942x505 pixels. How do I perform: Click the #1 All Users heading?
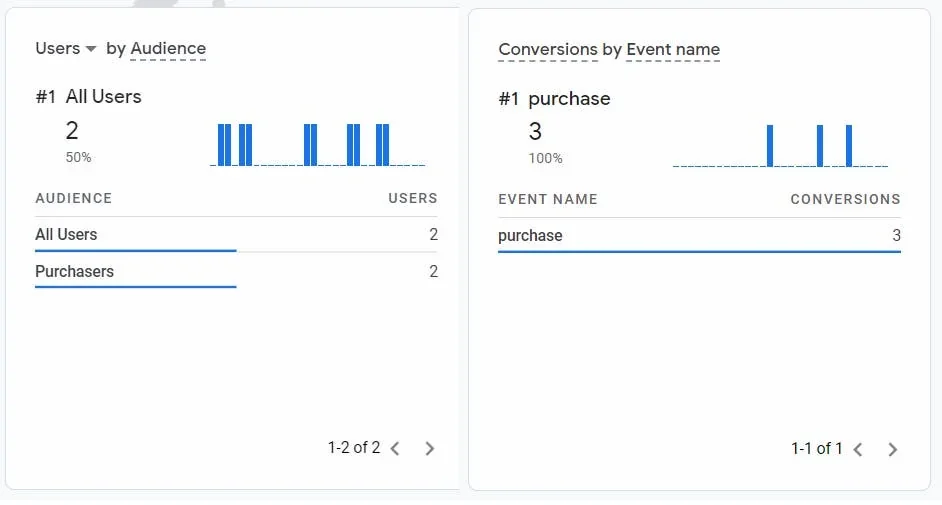click(88, 97)
